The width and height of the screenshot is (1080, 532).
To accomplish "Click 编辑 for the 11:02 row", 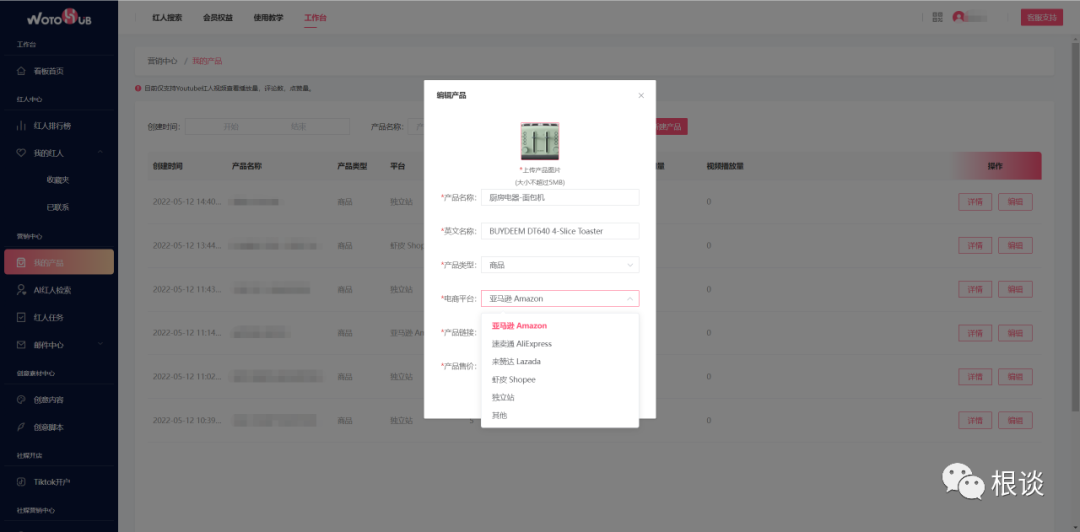I will click(x=1015, y=377).
